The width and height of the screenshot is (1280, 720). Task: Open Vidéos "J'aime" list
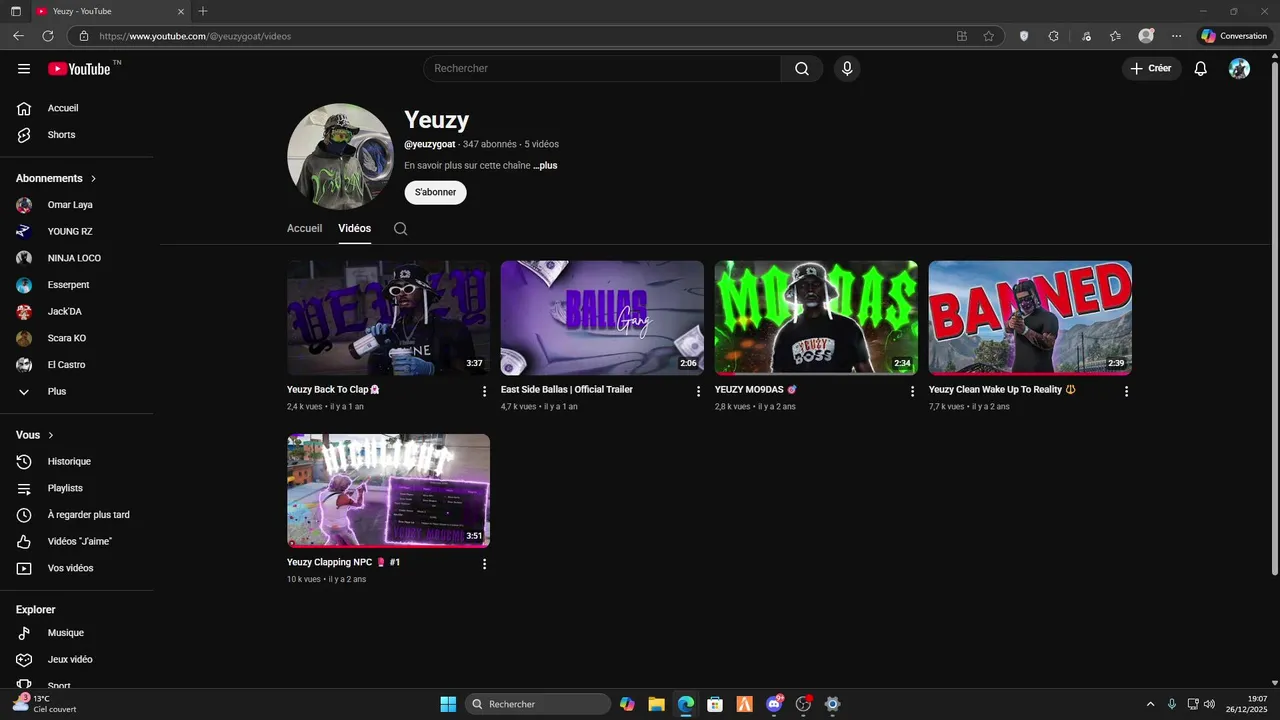point(77,542)
